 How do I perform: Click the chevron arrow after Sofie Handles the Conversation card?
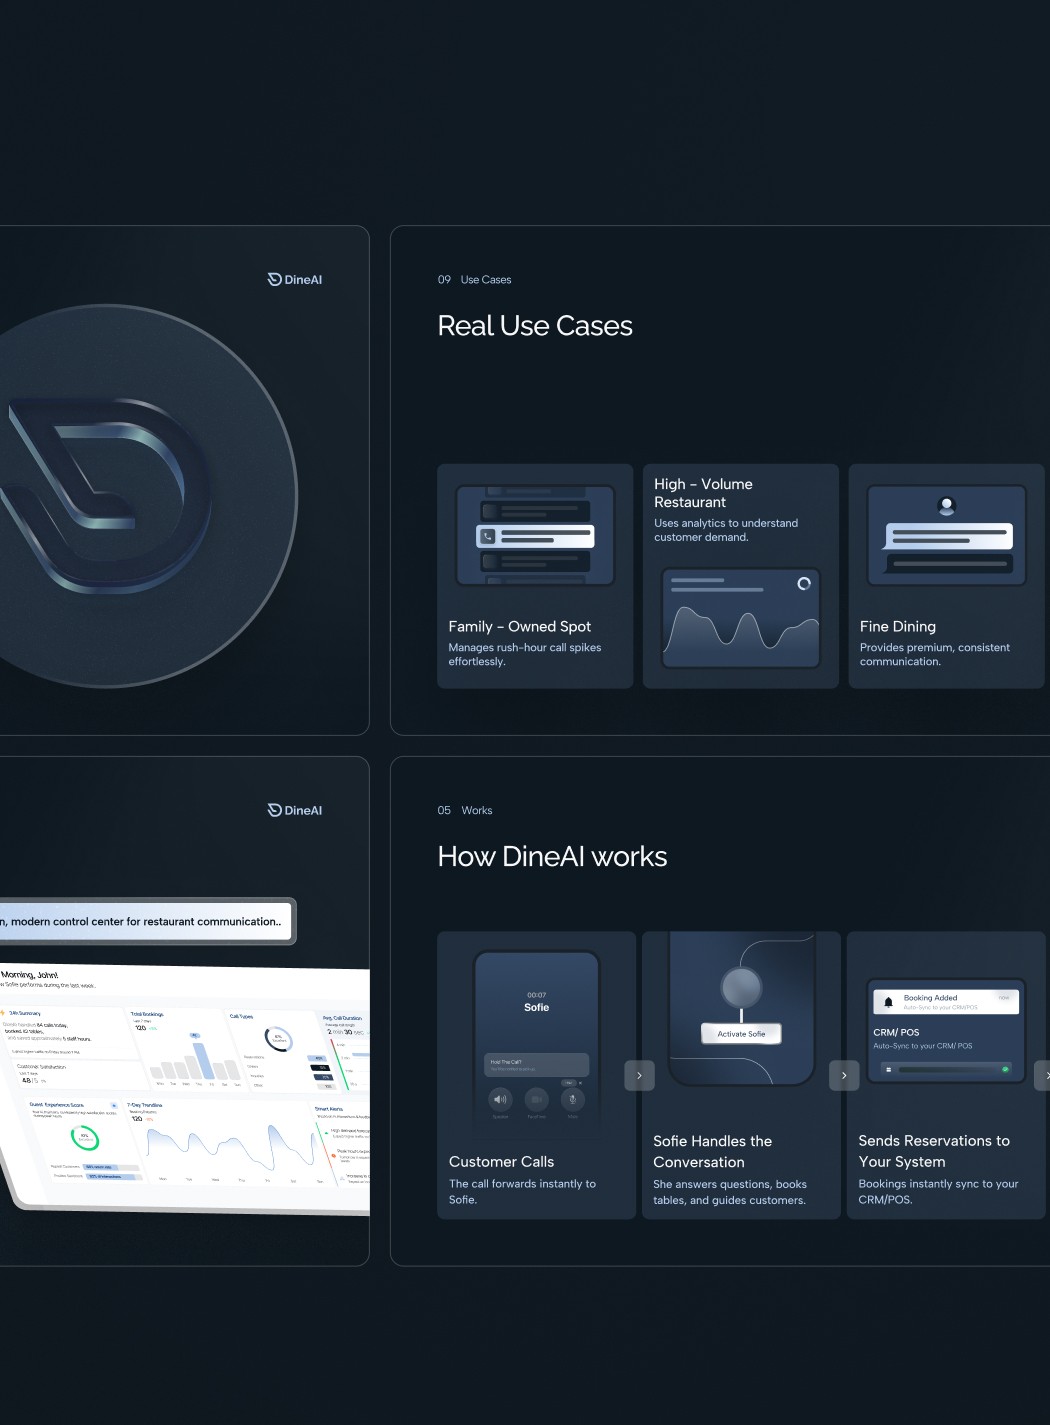coord(844,1075)
